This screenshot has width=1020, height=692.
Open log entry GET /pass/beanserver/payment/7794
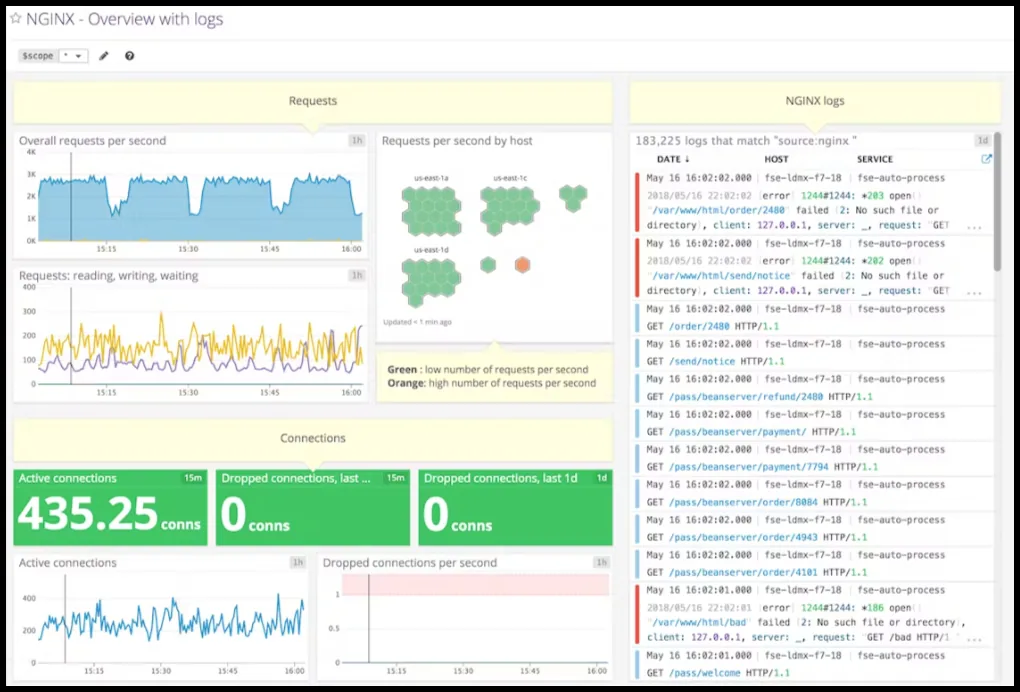coord(814,458)
